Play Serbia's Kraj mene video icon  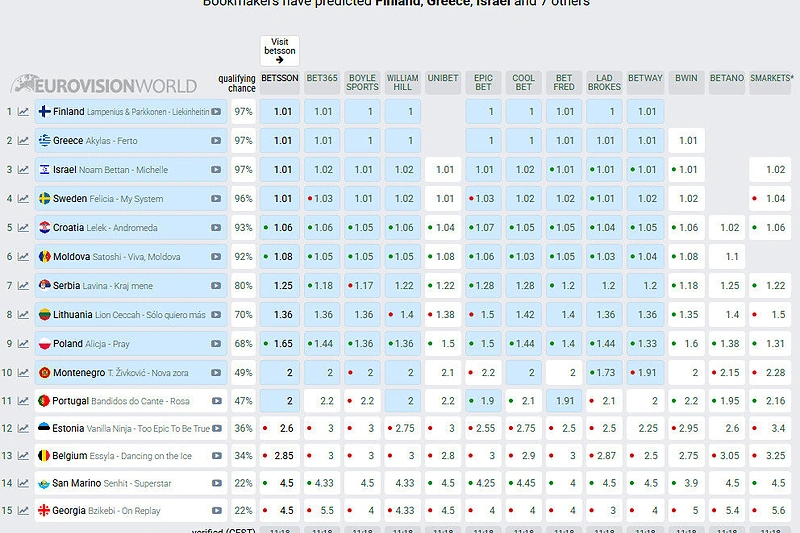tap(216, 286)
